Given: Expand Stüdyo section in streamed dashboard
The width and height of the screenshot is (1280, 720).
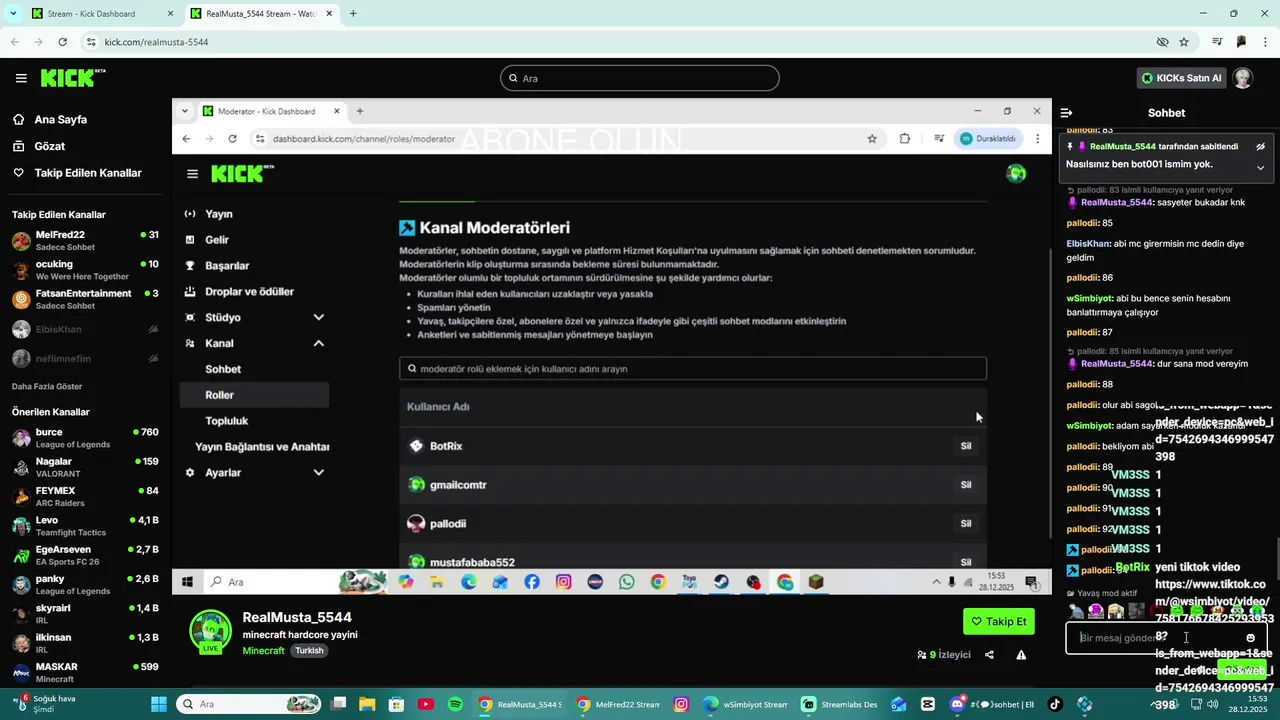Looking at the screenshot, I should [x=318, y=317].
